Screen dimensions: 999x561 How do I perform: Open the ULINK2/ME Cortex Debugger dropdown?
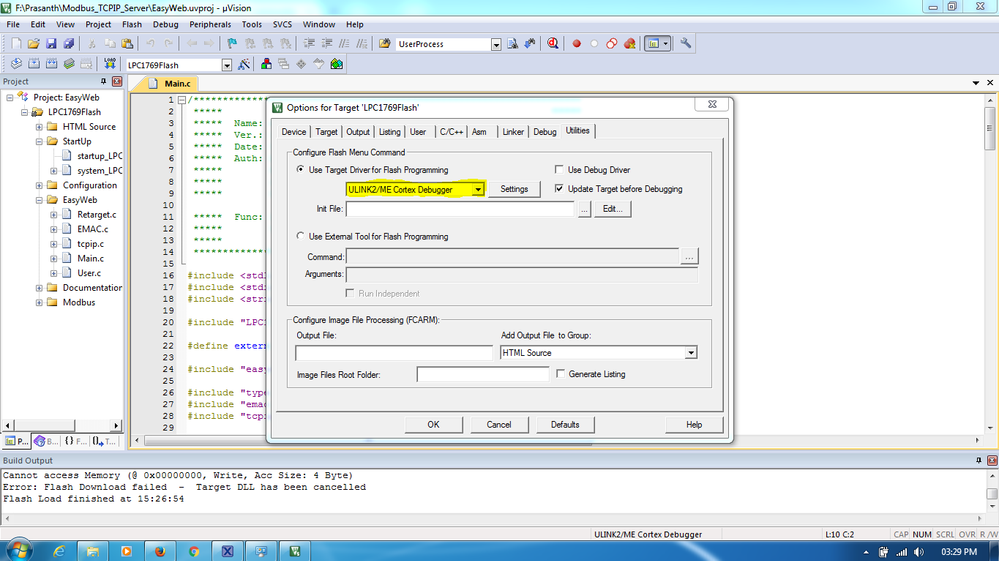click(x=478, y=190)
